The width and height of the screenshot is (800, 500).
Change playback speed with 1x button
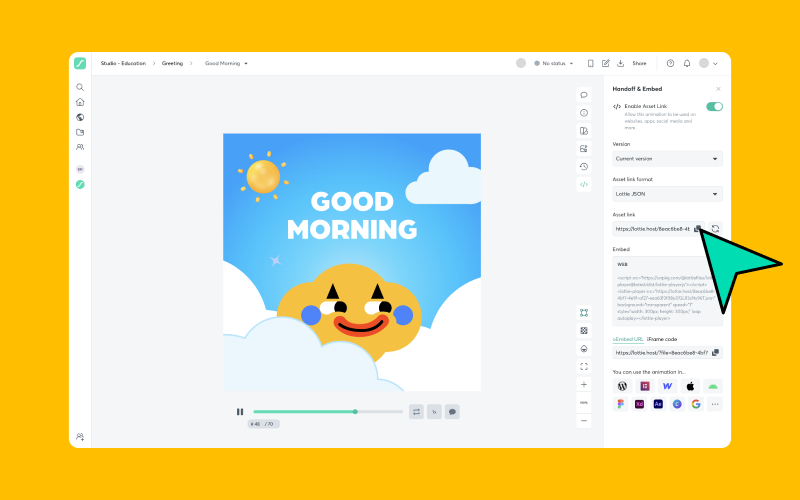(434, 412)
